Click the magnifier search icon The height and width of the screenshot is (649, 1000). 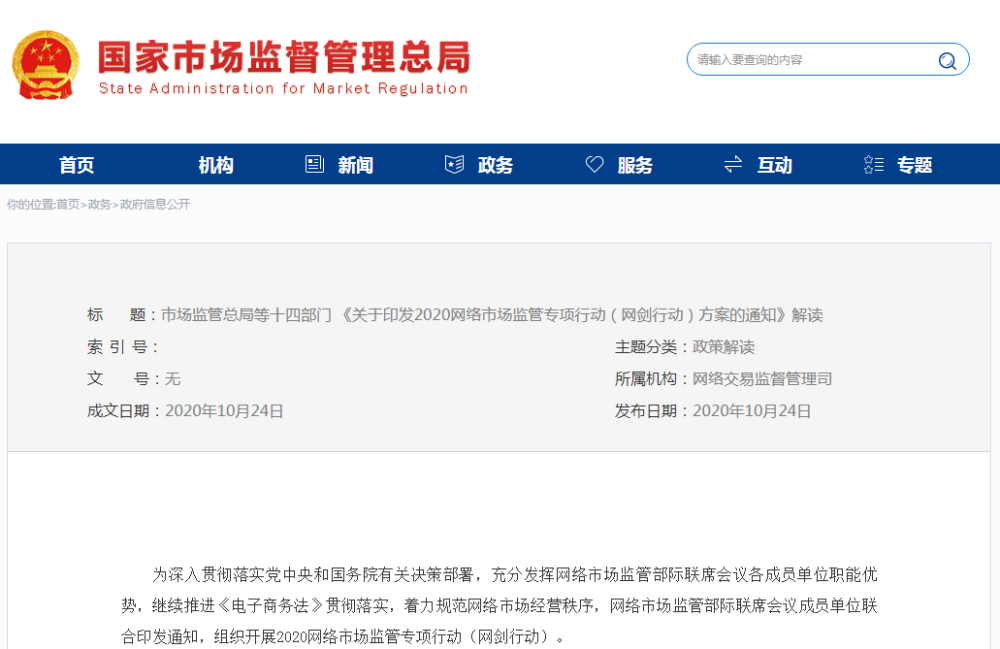946,60
